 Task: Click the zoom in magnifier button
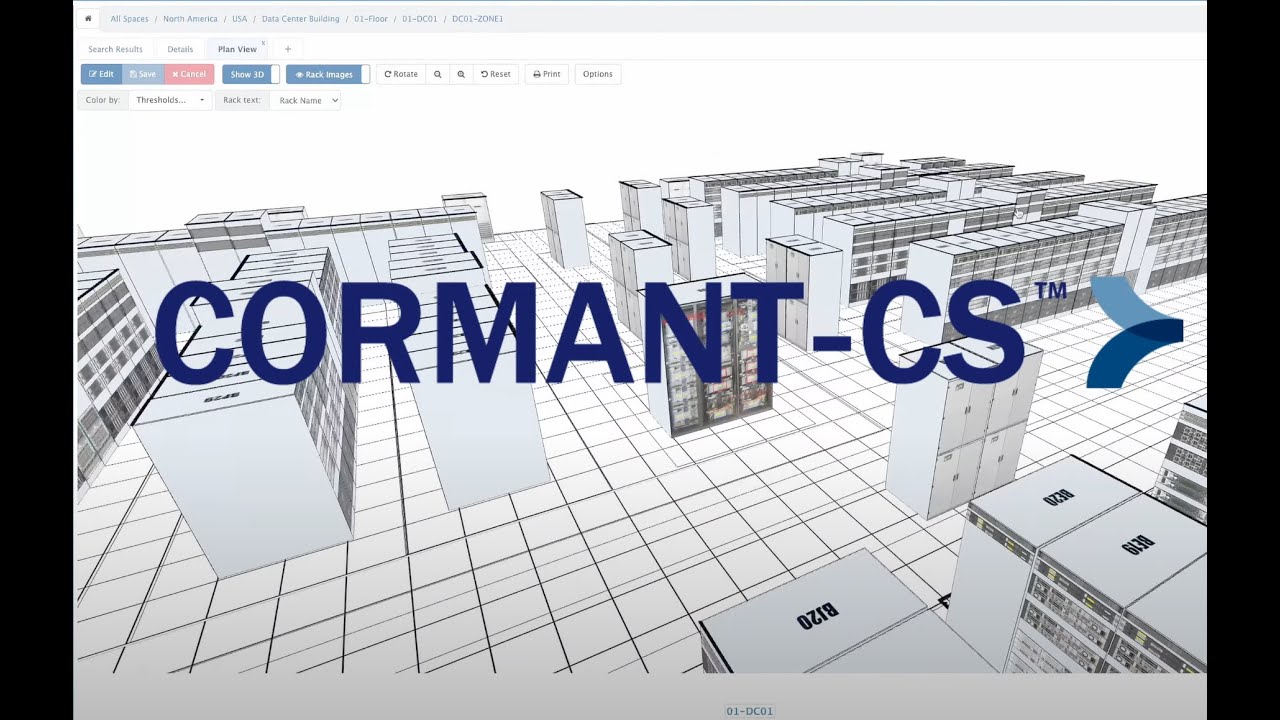461,74
